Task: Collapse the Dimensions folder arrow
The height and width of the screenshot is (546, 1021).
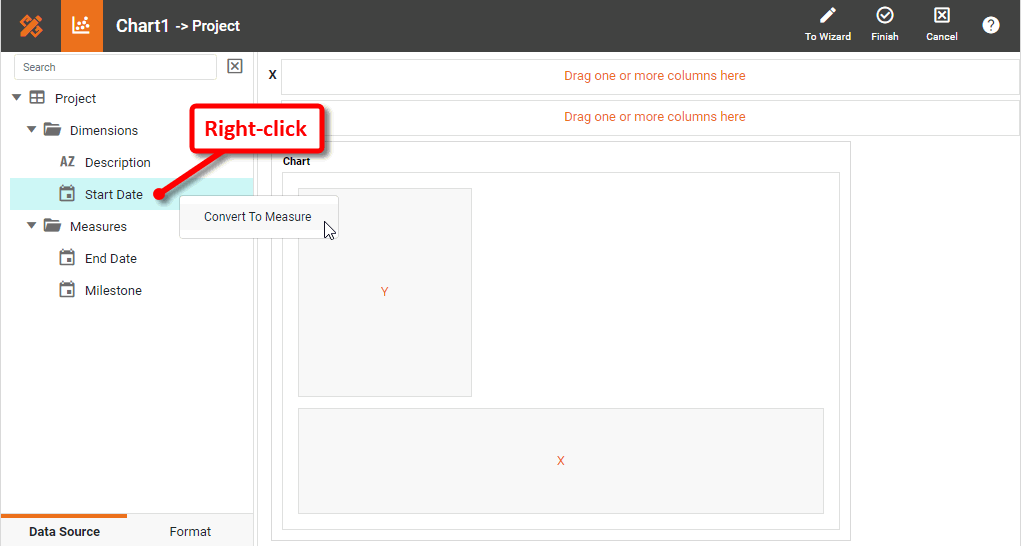Action: point(32,130)
